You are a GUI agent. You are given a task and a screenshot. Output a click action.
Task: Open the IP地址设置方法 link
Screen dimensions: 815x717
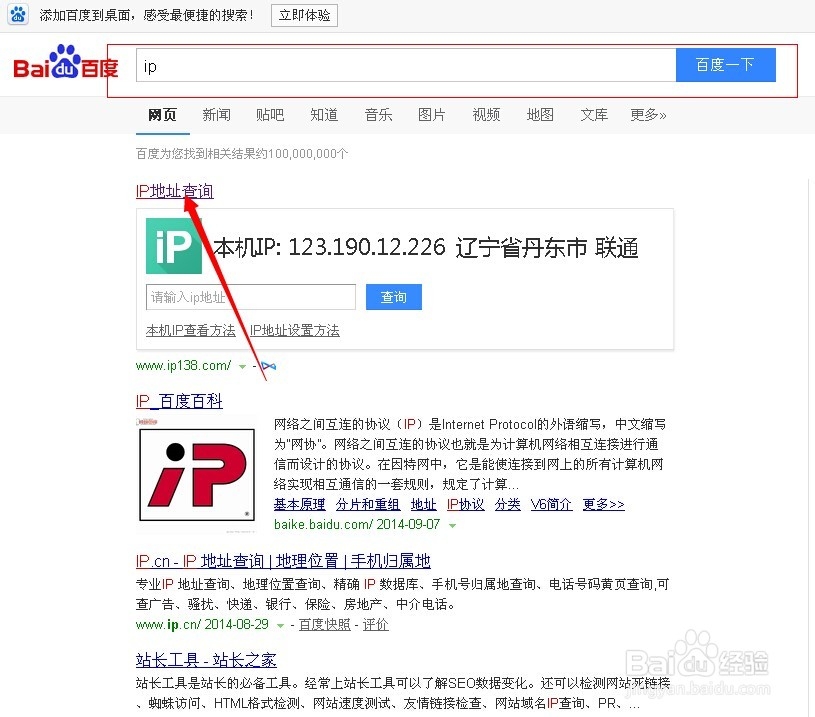pos(294,330)
